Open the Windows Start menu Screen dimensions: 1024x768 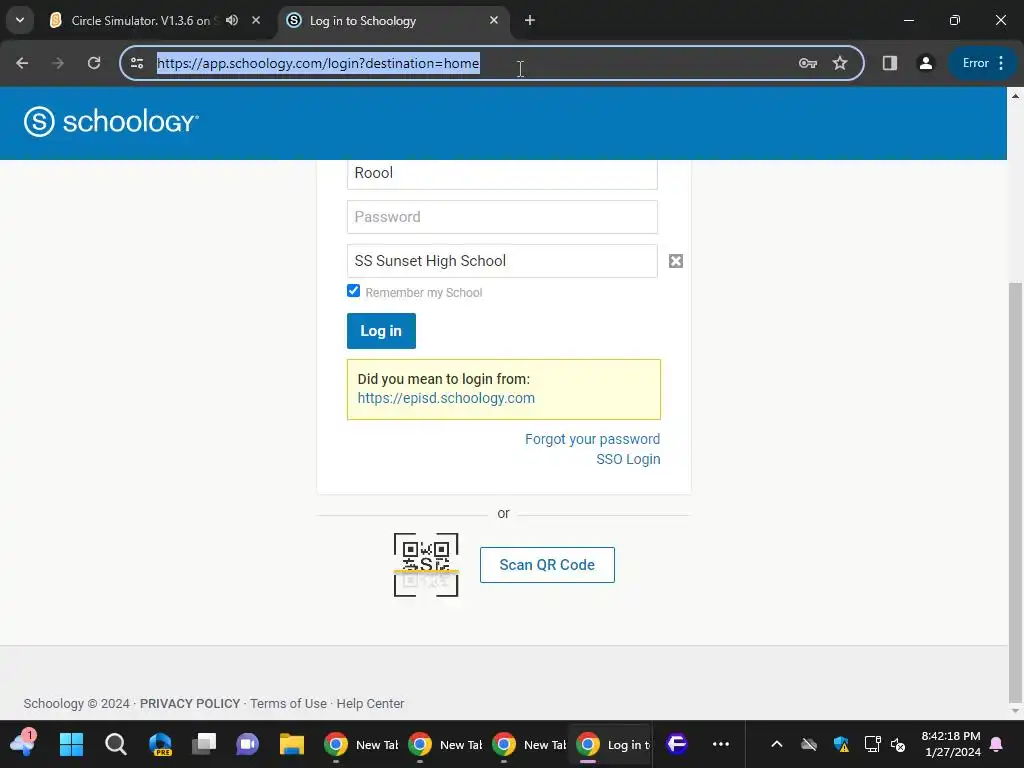71,744
